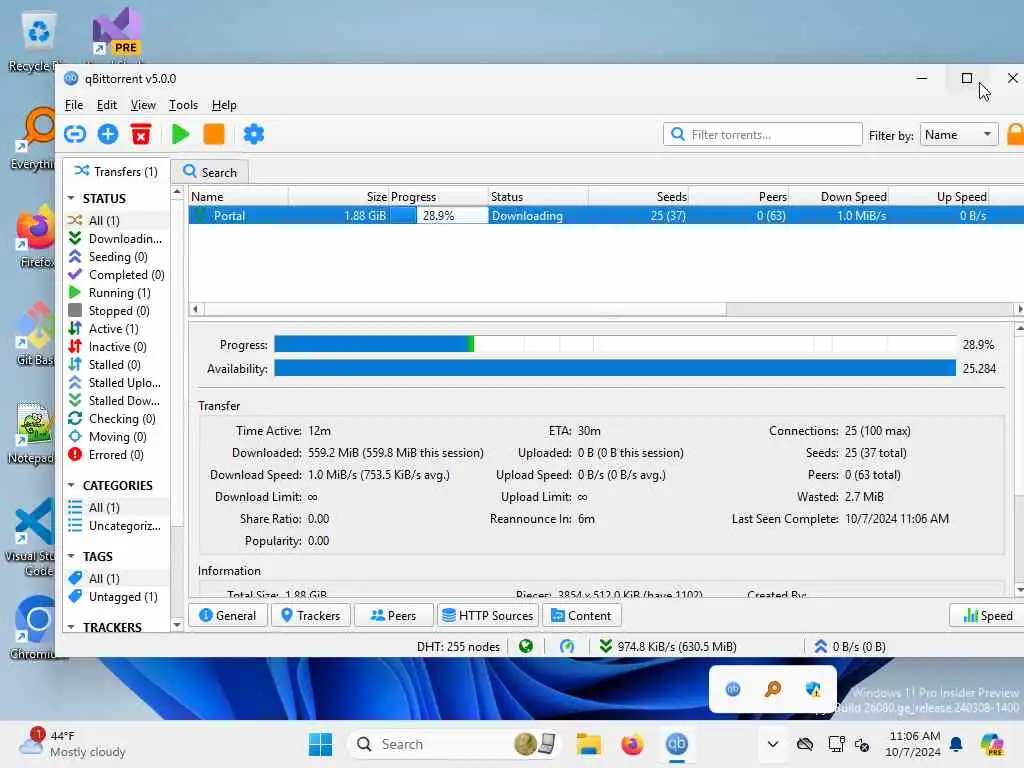Filter by Stalled (0) status

(x=116, y=364)
